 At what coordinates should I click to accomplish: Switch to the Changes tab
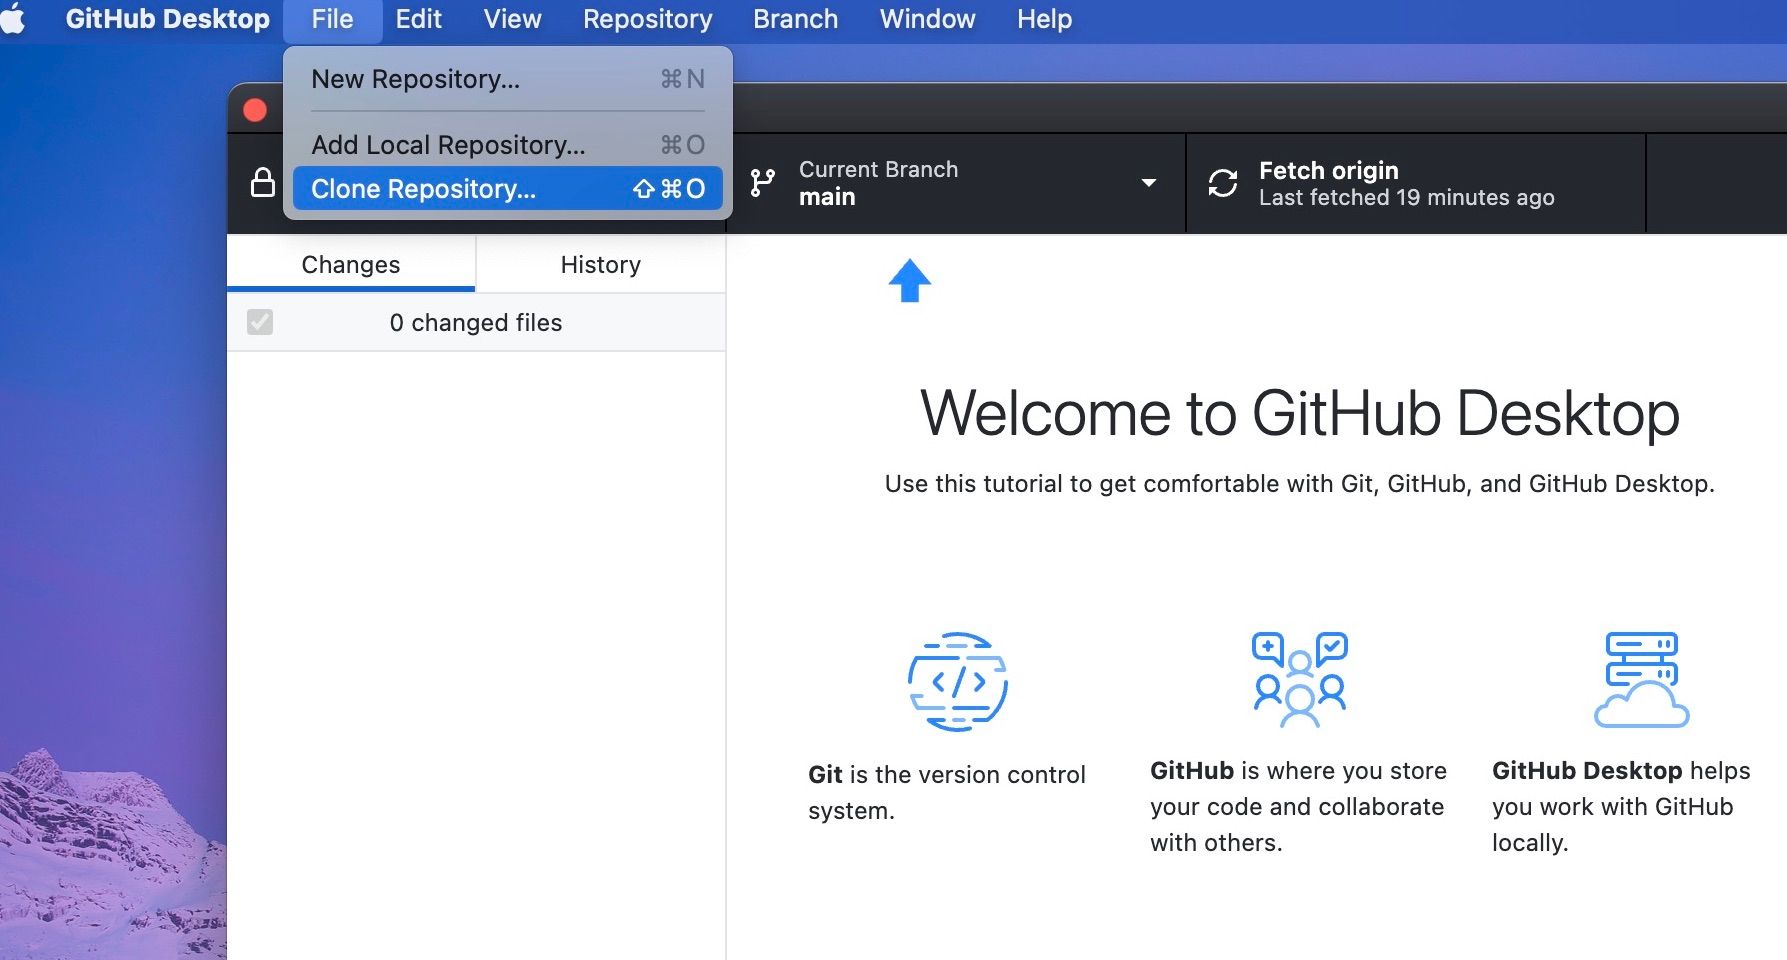(351, 265)
